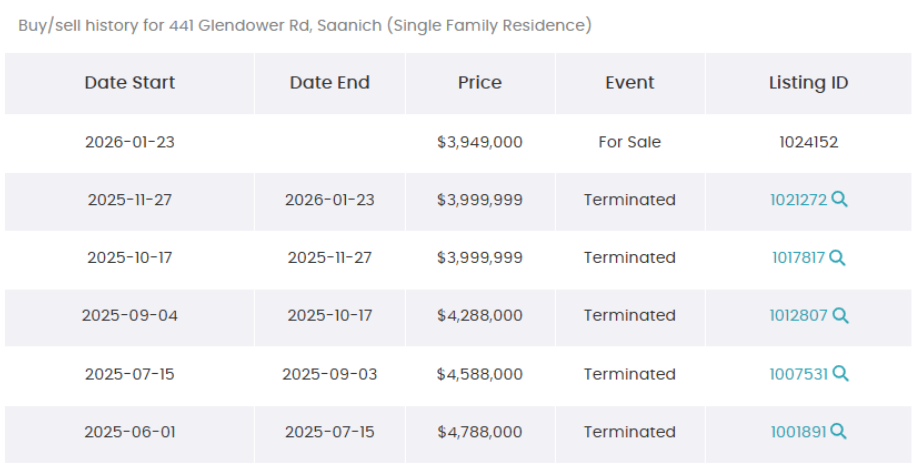Click the $3,949,000 For Sale price

[x=480, y=142]
